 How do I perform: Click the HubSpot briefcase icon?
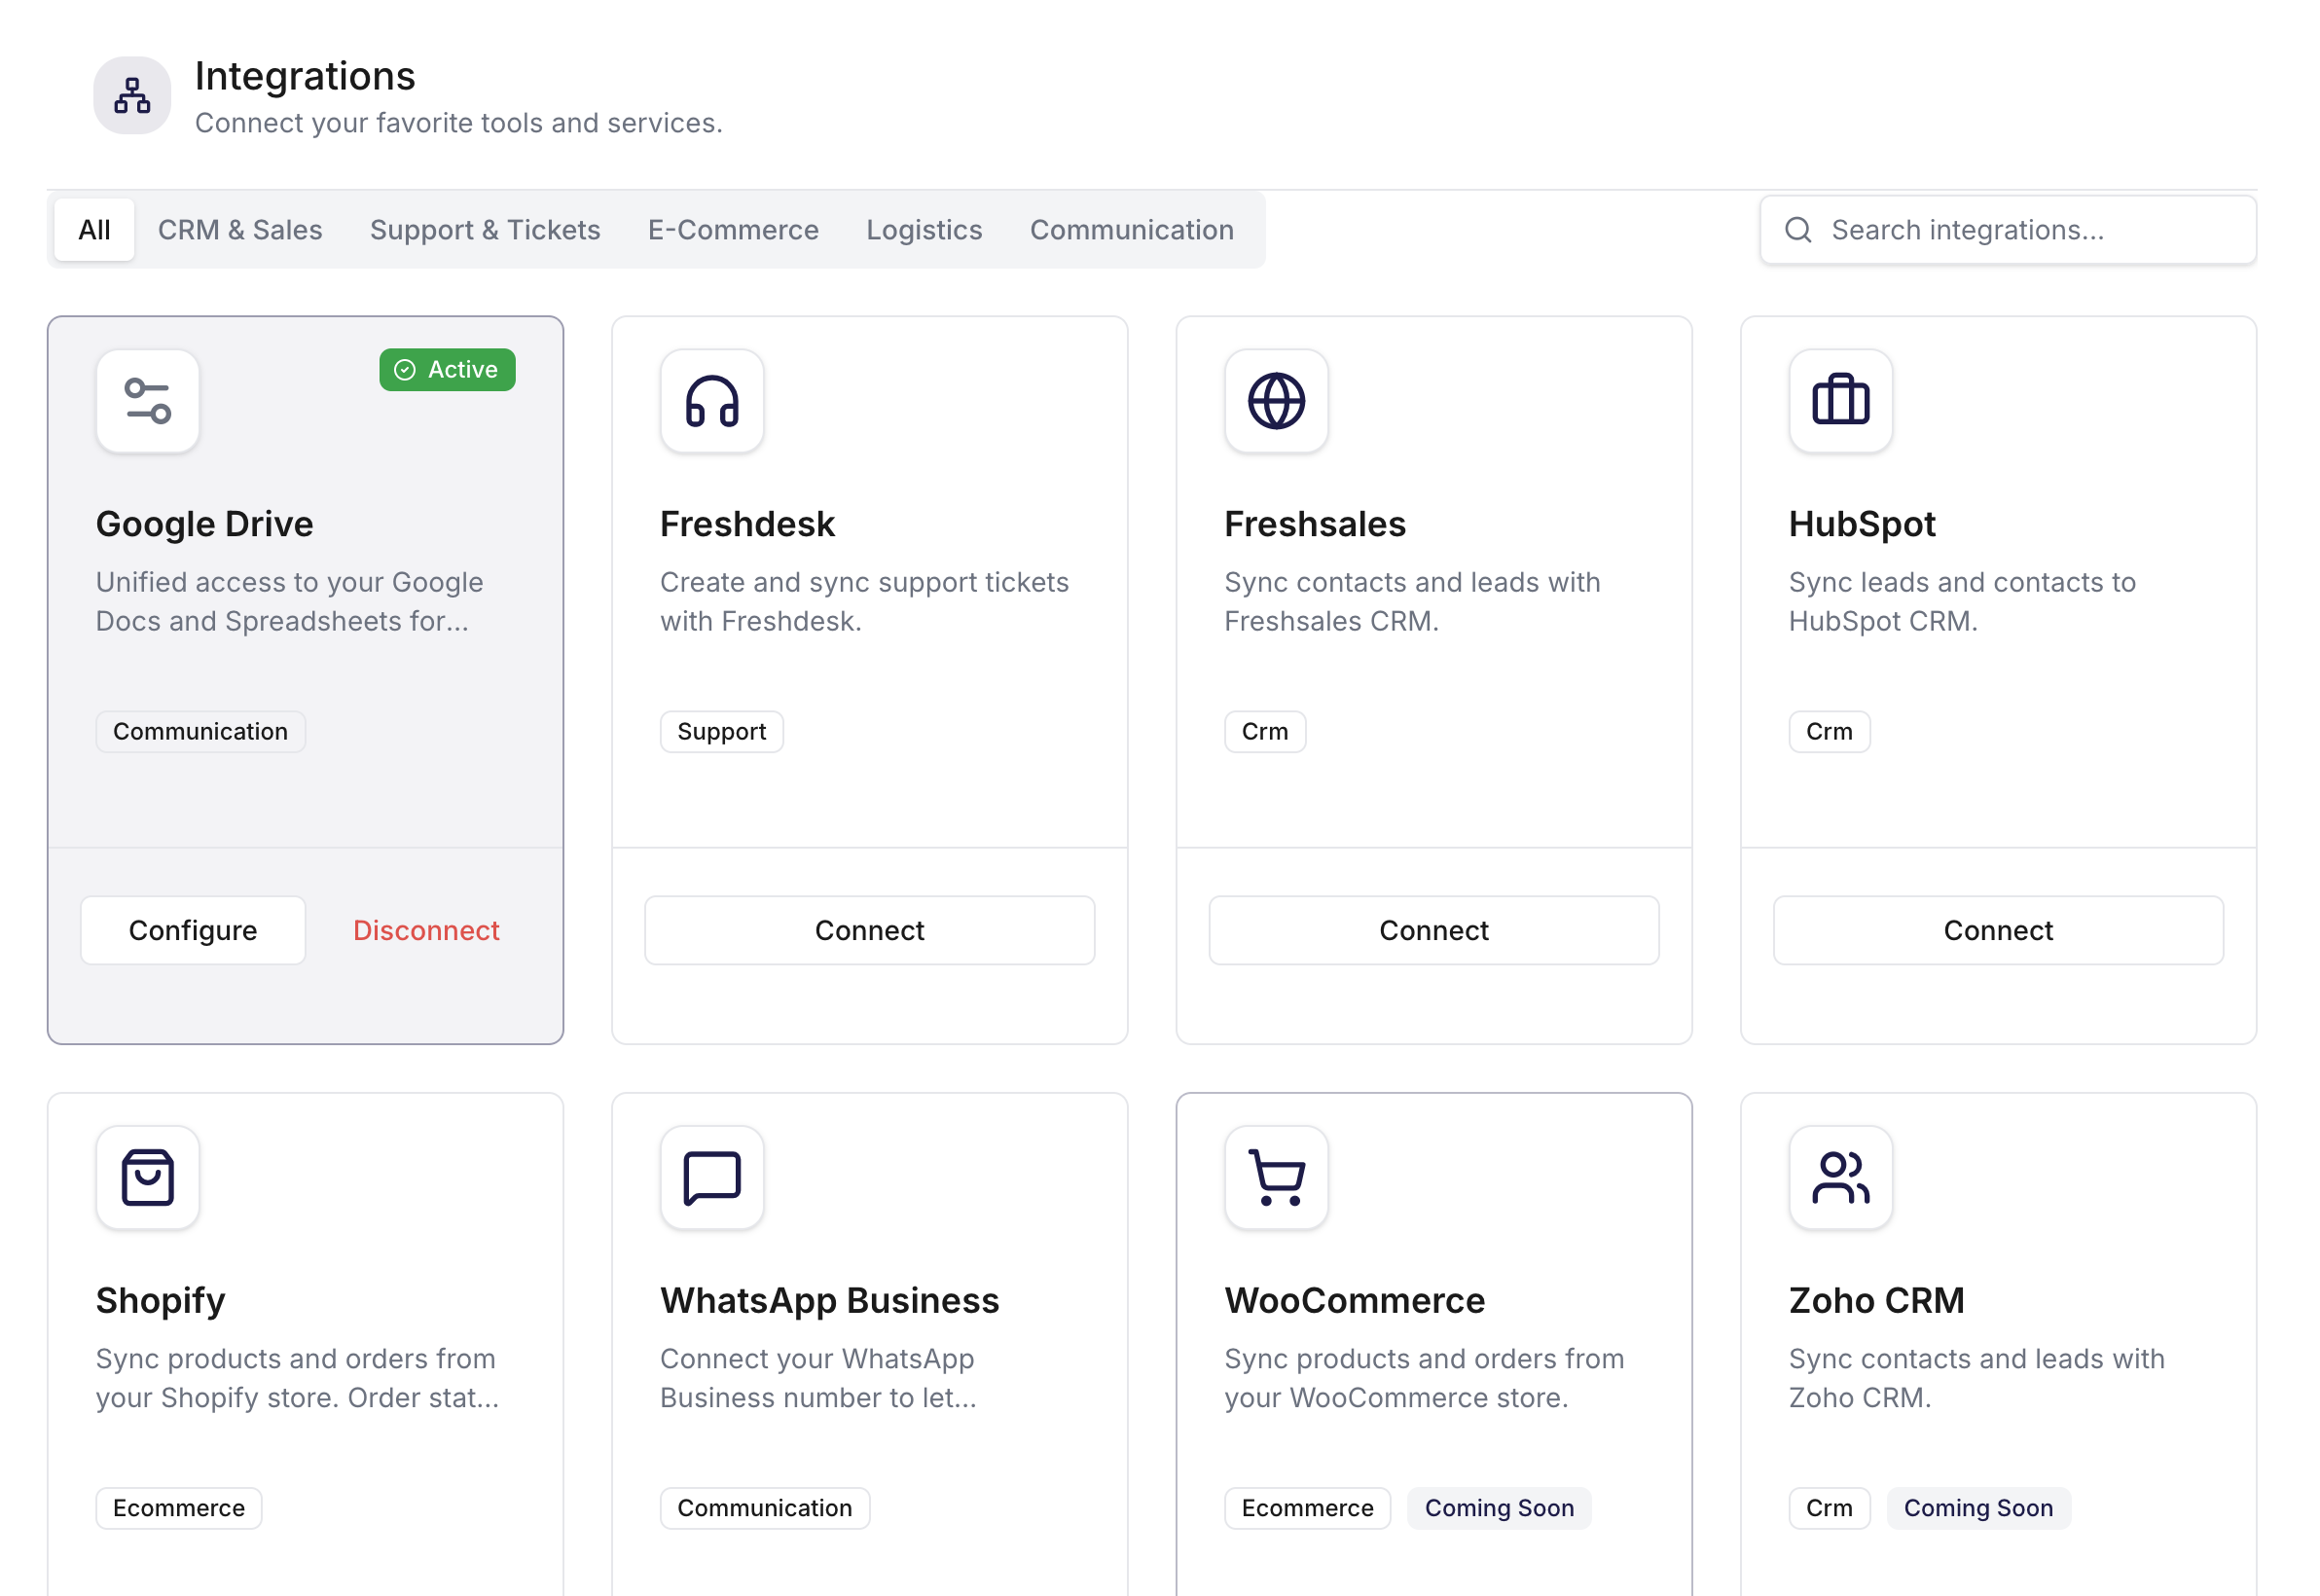click(1840, 401)
